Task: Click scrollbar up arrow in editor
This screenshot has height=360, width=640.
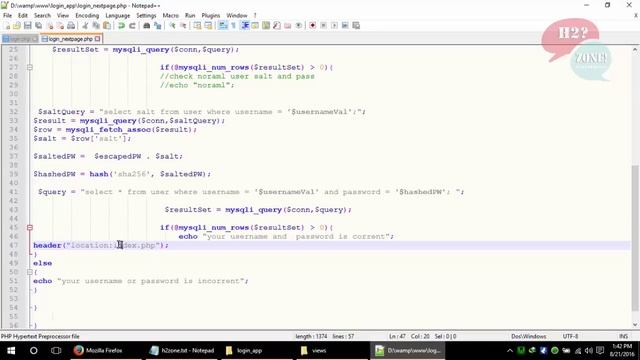Action: click(x=635, y=49)
